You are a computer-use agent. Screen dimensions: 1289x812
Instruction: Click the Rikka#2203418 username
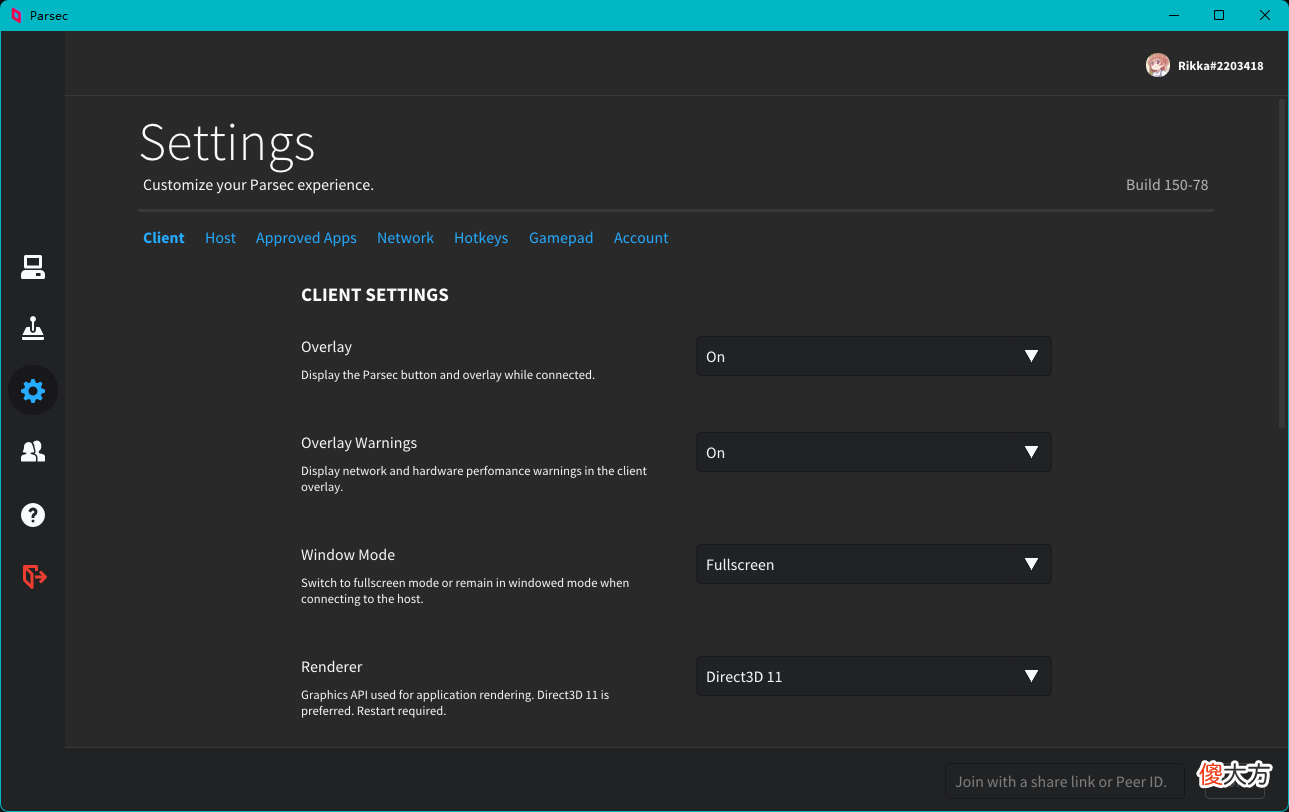[x=1221, y=66]
